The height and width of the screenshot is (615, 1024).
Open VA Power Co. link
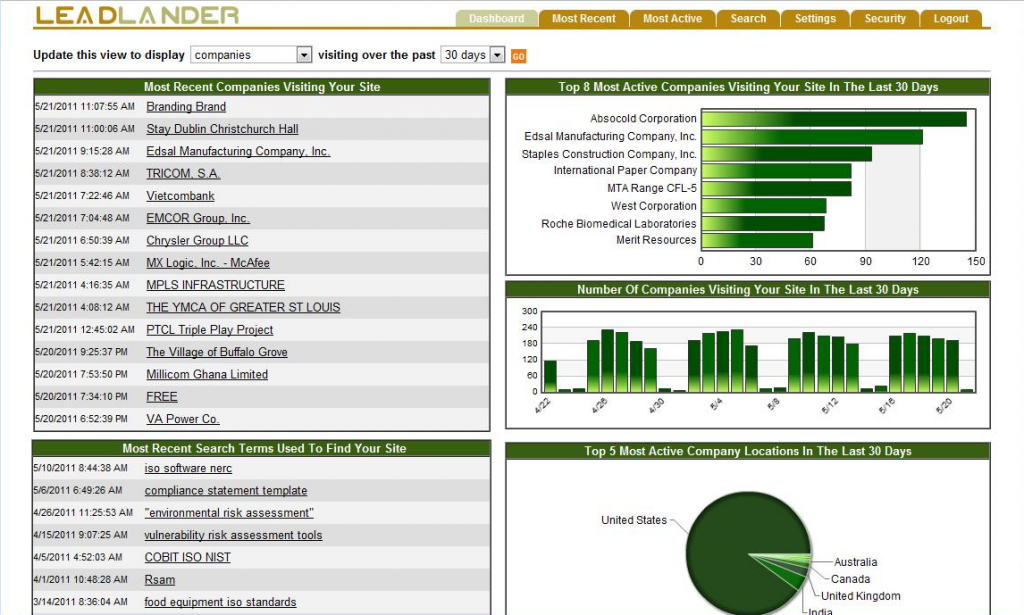tap(183, 418)
